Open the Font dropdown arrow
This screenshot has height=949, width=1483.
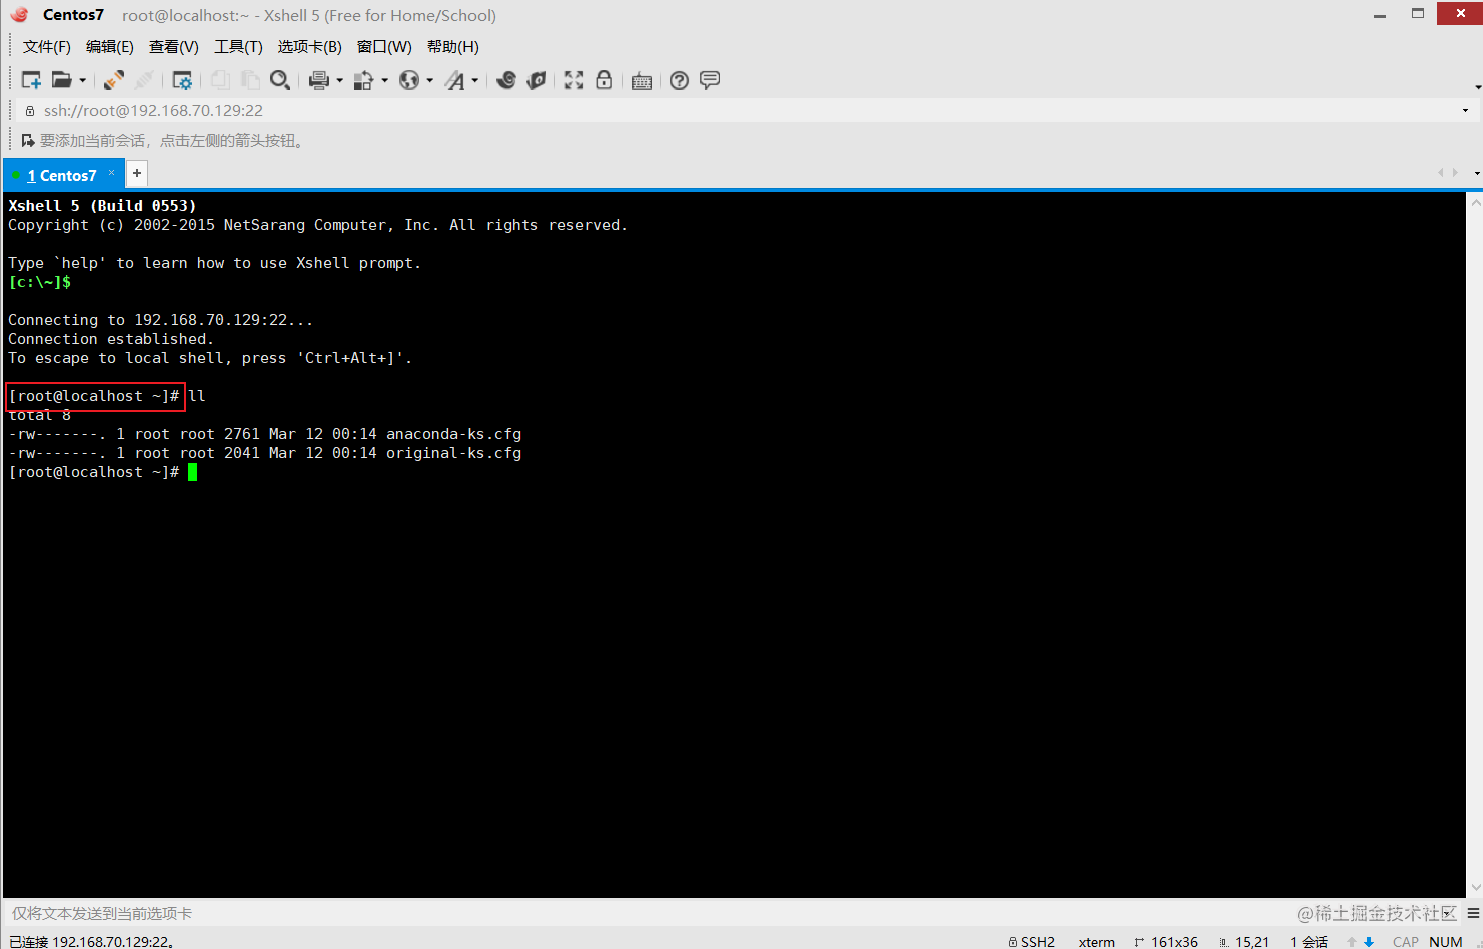475,81
